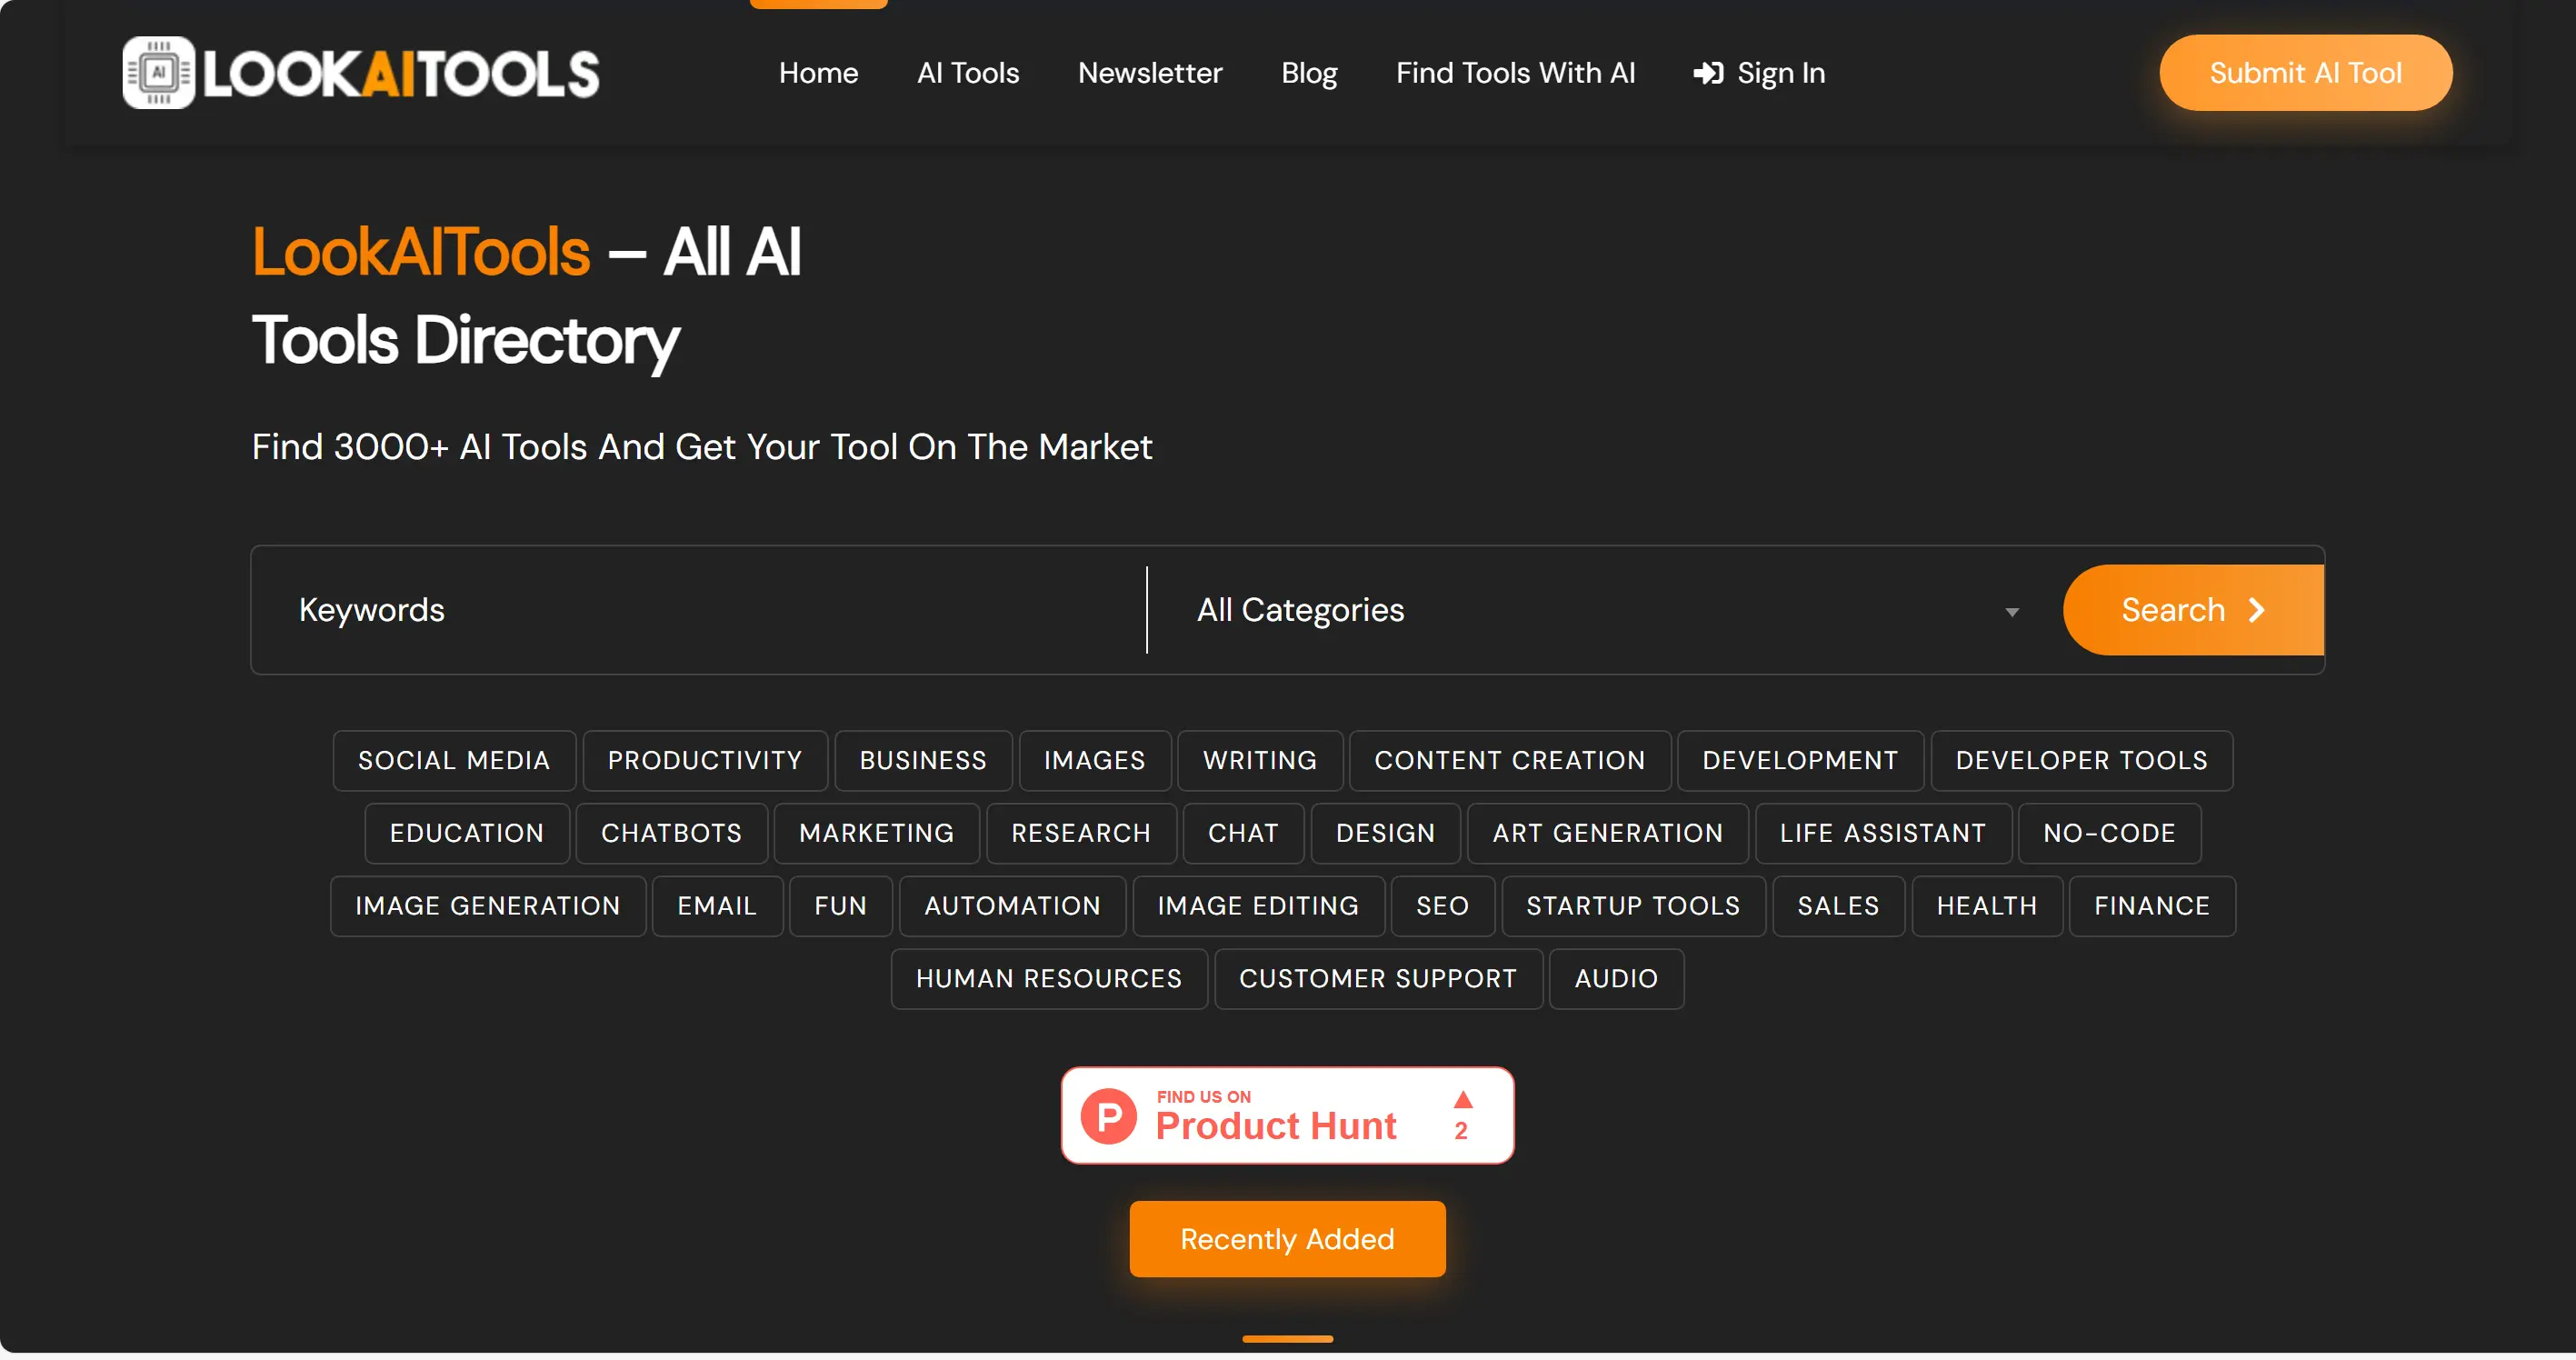Click the orange LookAITools heading text
Screen dimensions: 2576x1360
[421, 252]
